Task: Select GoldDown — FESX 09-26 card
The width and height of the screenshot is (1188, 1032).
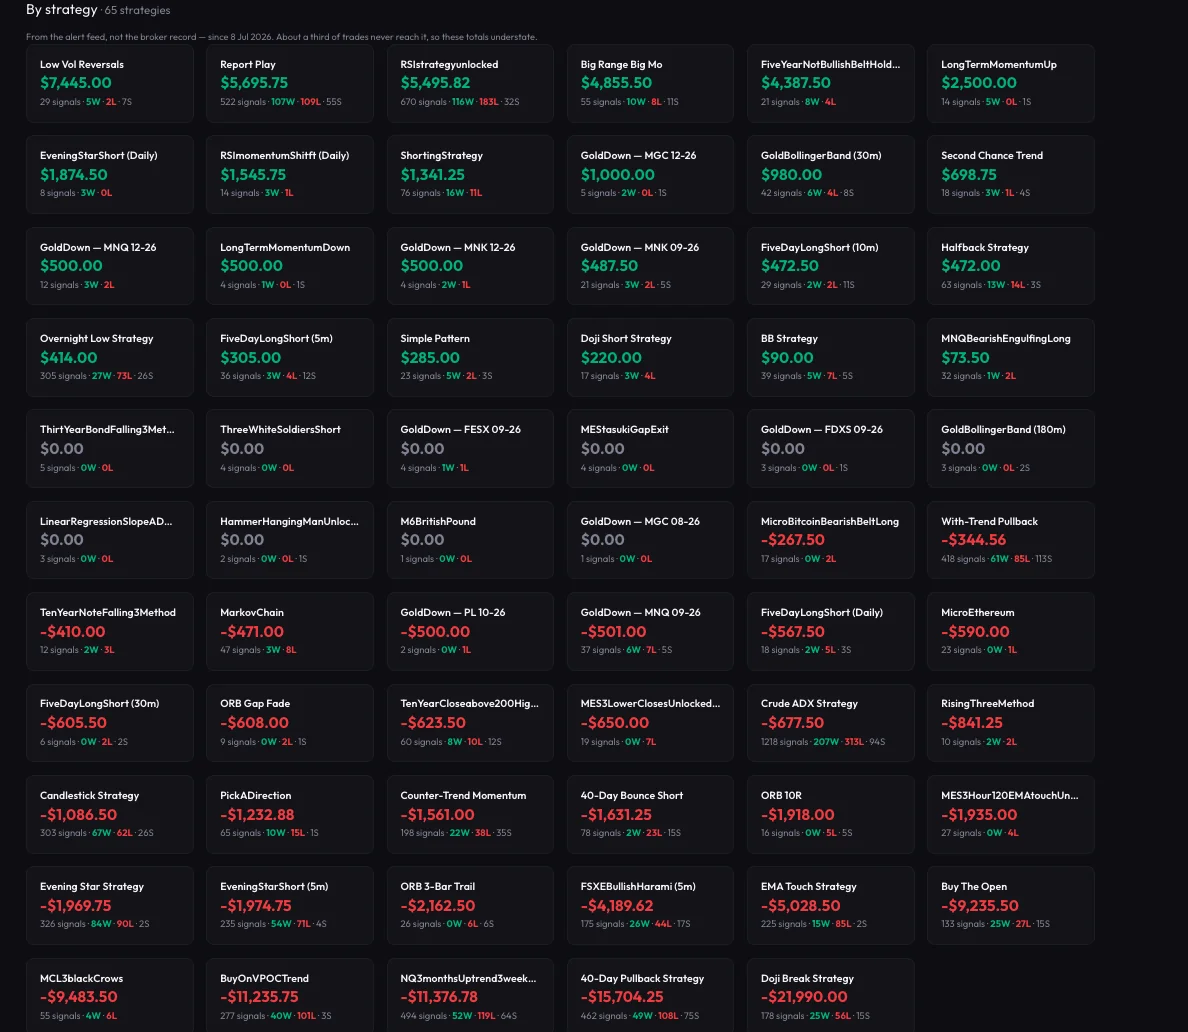Action: [470, 449]
